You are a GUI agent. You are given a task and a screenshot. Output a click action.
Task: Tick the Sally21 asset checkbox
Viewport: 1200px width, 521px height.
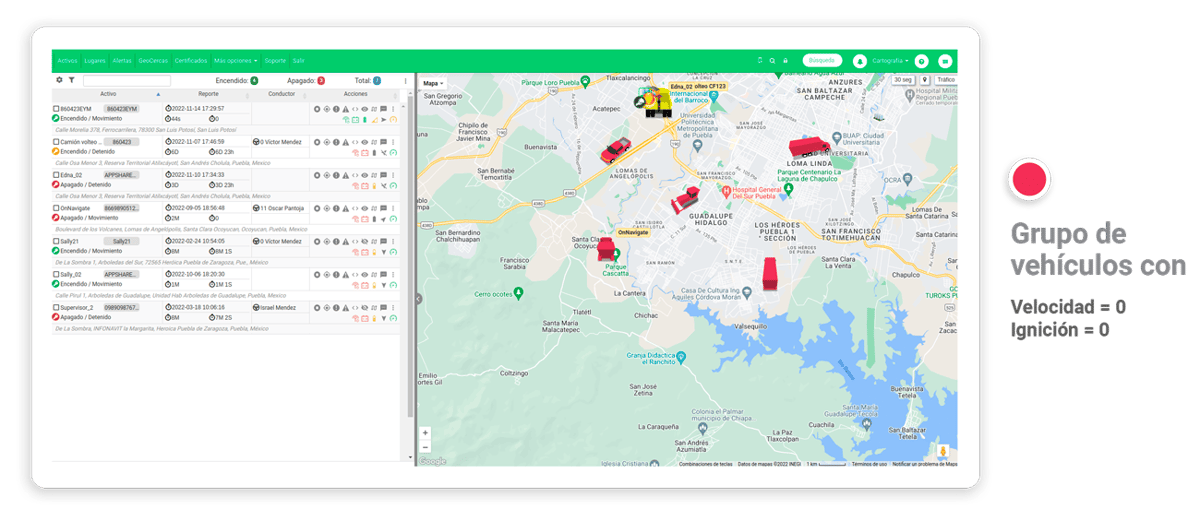click(56, 241)
